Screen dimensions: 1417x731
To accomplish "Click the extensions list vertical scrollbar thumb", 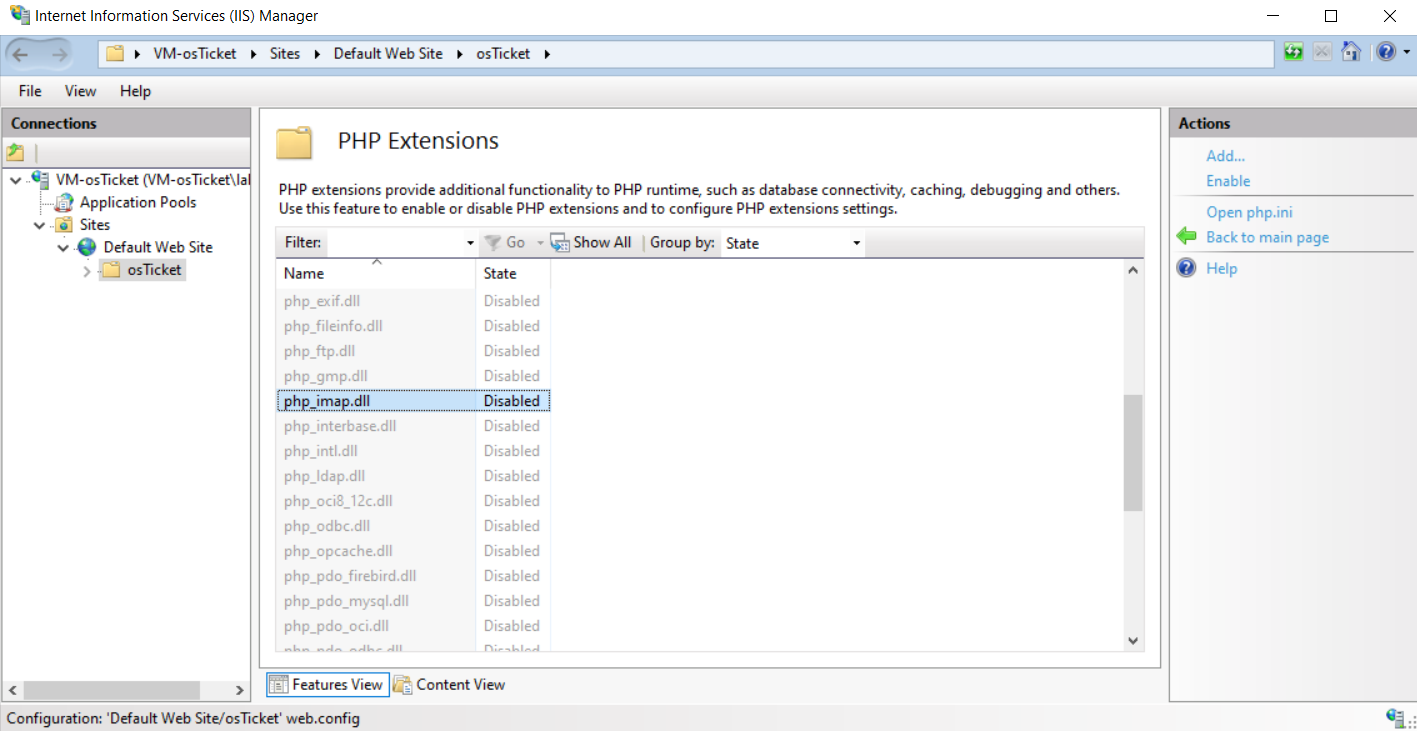I will (1133, 452).
